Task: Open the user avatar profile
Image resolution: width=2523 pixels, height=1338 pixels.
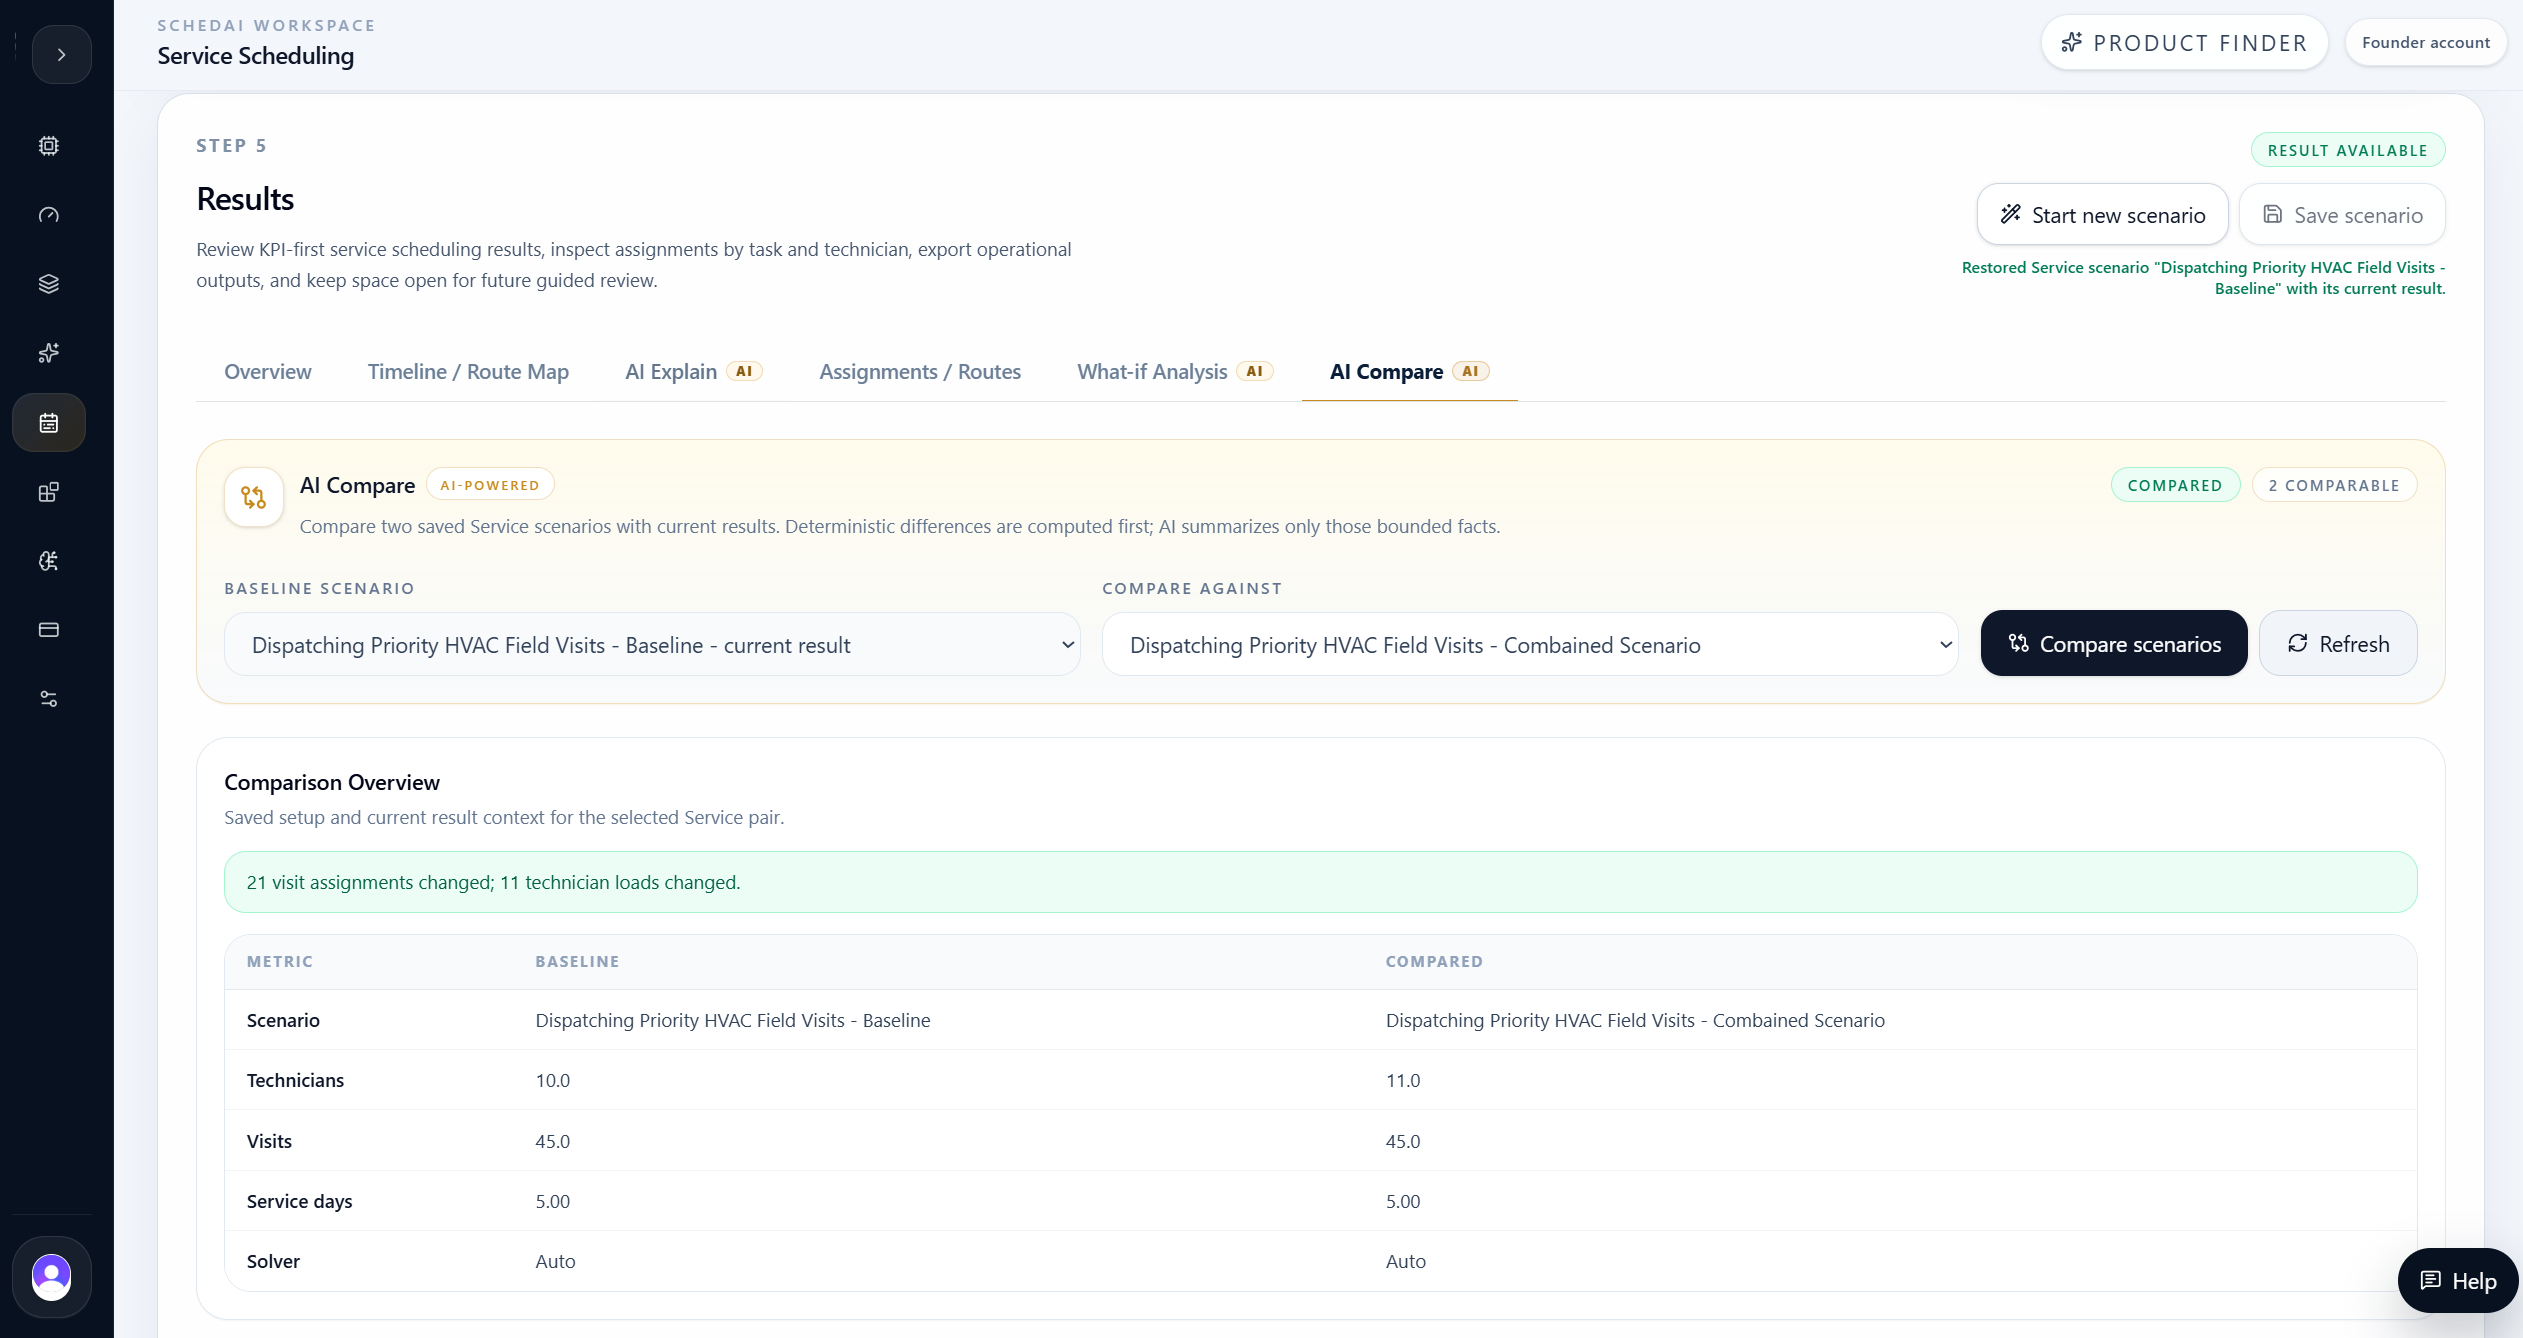Action: click(52, 1277)
